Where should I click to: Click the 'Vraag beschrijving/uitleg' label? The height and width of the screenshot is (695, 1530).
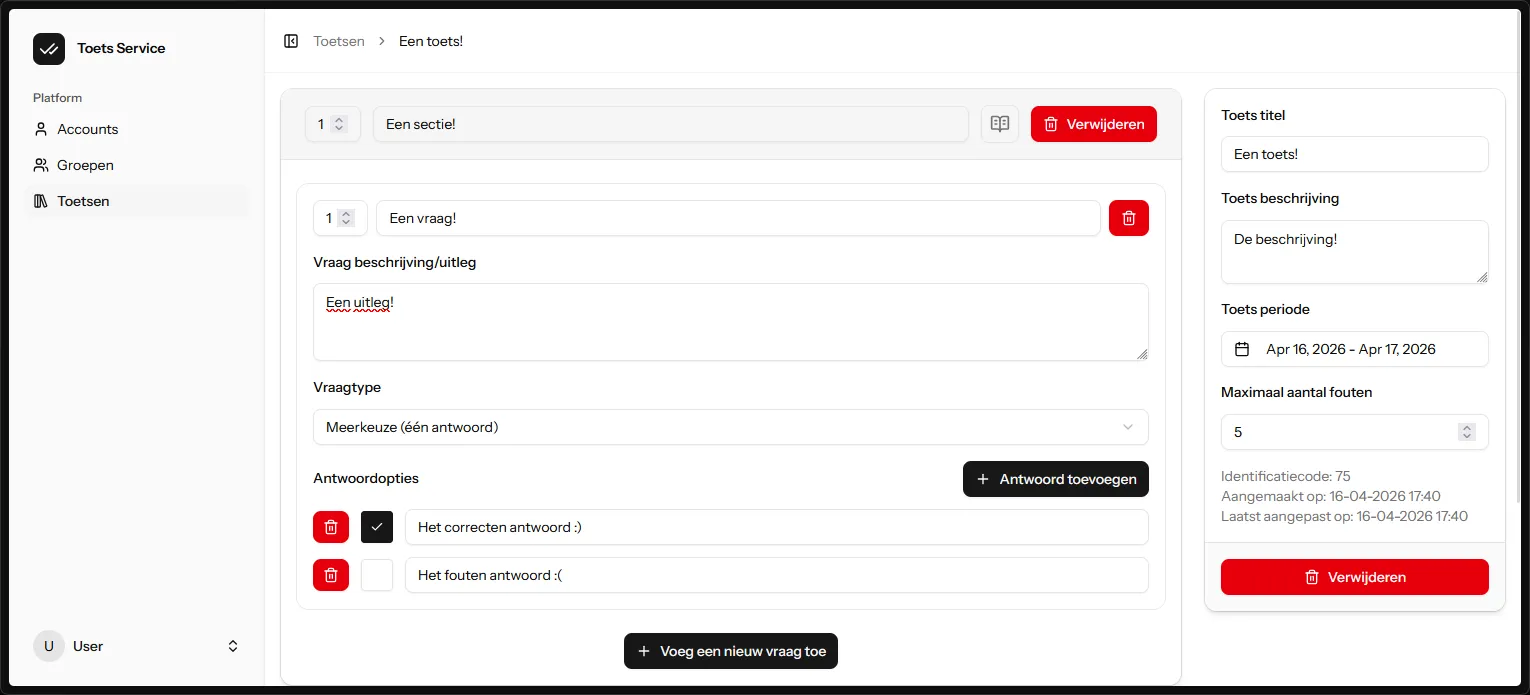tap(395, 262)
